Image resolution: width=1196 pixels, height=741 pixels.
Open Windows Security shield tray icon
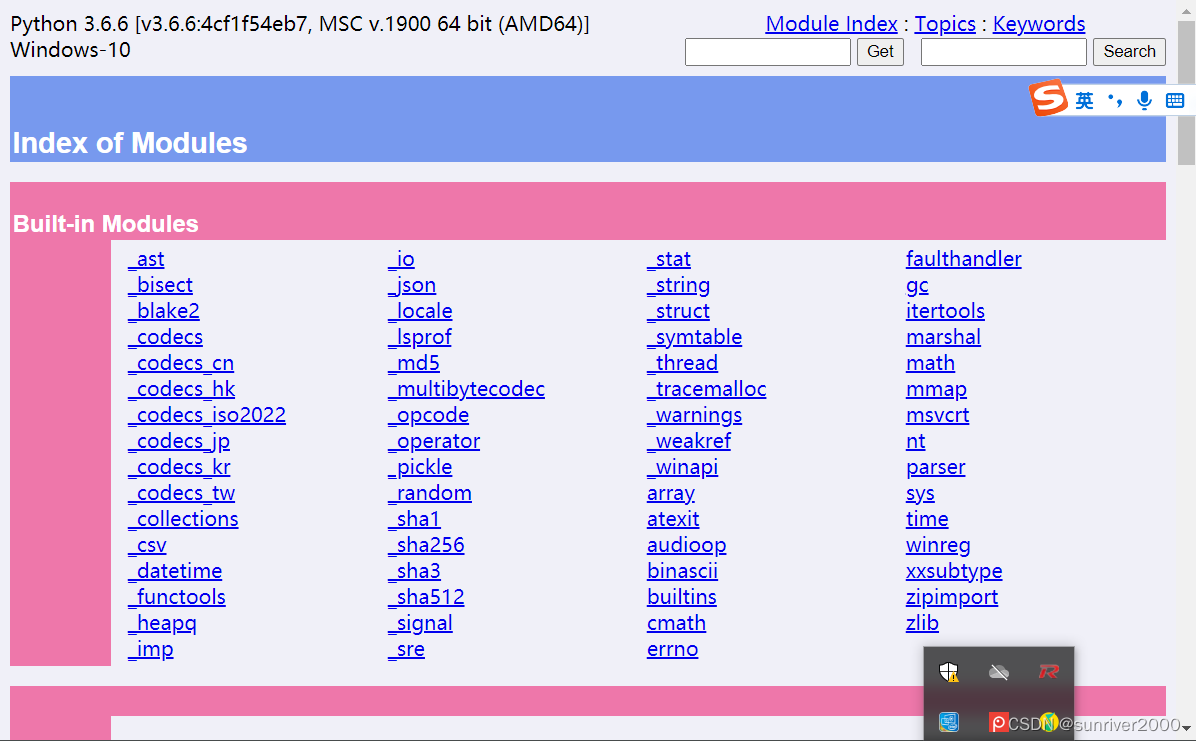point(949,672)
